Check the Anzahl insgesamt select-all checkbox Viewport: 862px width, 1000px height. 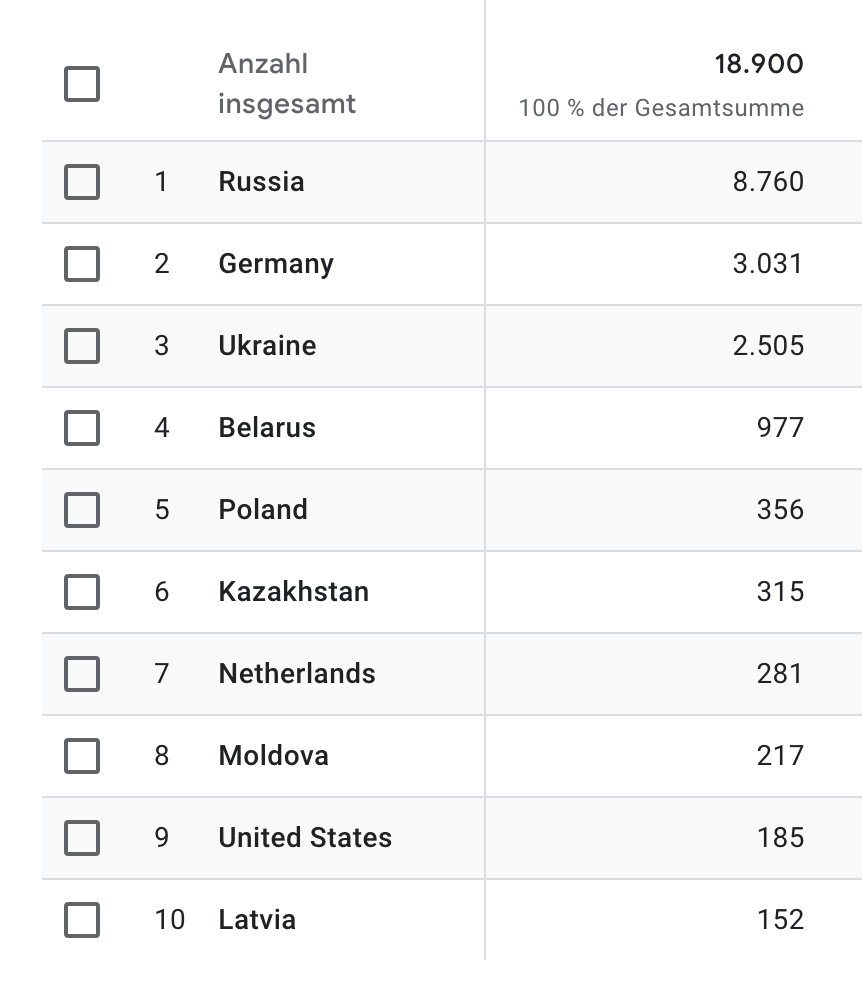pyautogui.click(x=82, y=84)
